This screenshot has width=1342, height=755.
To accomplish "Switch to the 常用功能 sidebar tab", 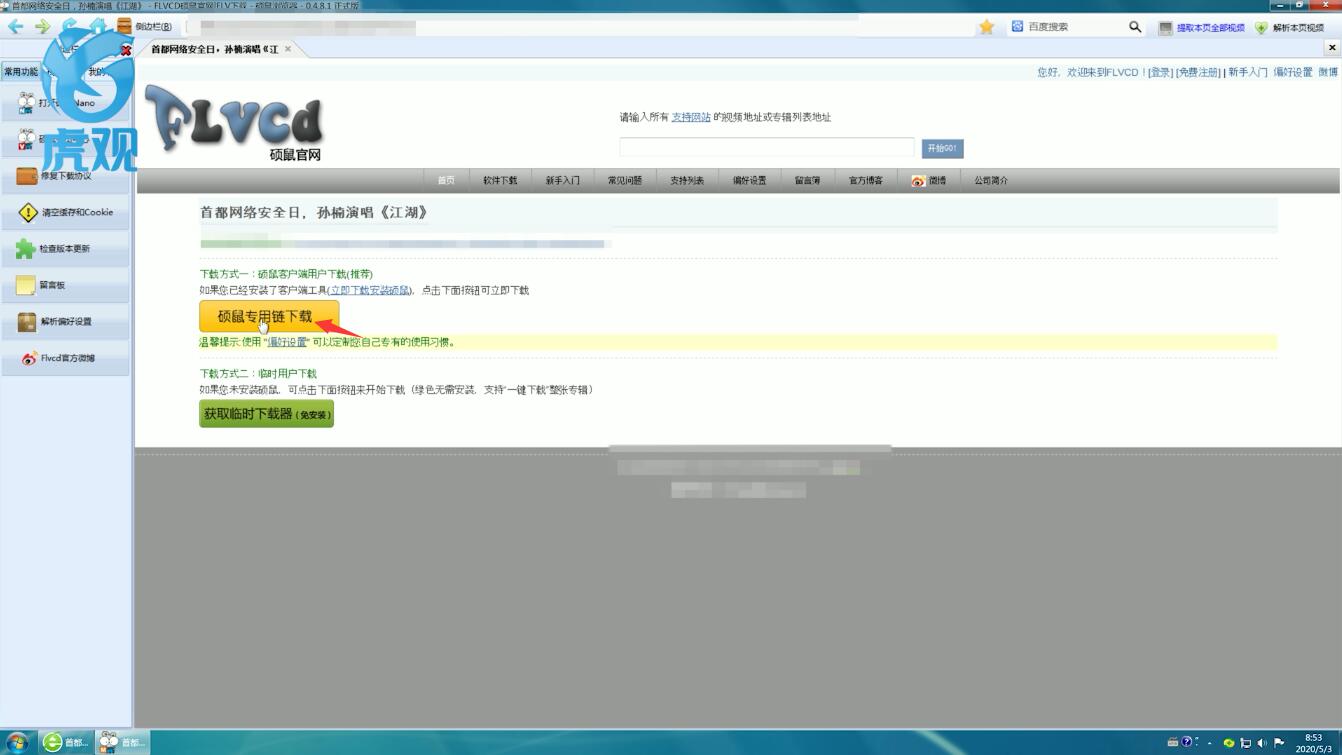I will click(x=21, y=72).
